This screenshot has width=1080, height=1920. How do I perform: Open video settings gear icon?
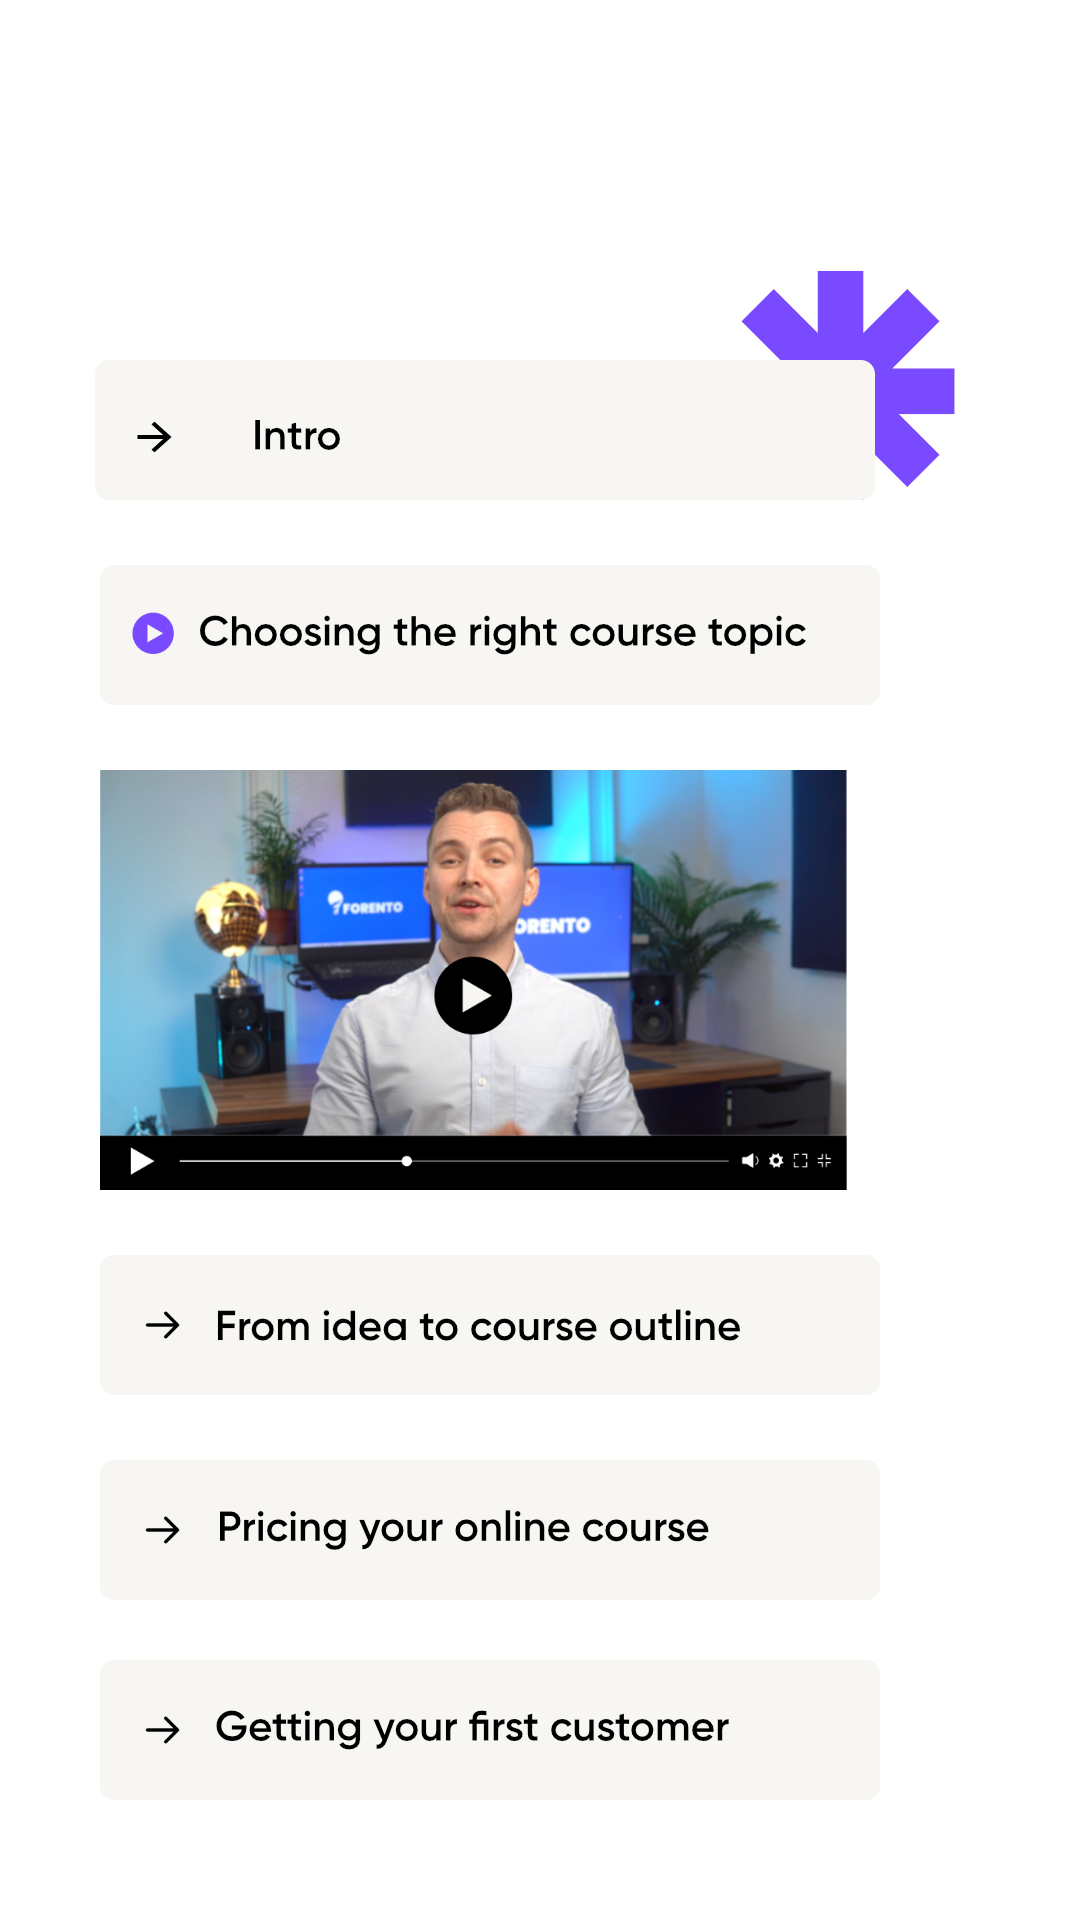point(776,1161)
